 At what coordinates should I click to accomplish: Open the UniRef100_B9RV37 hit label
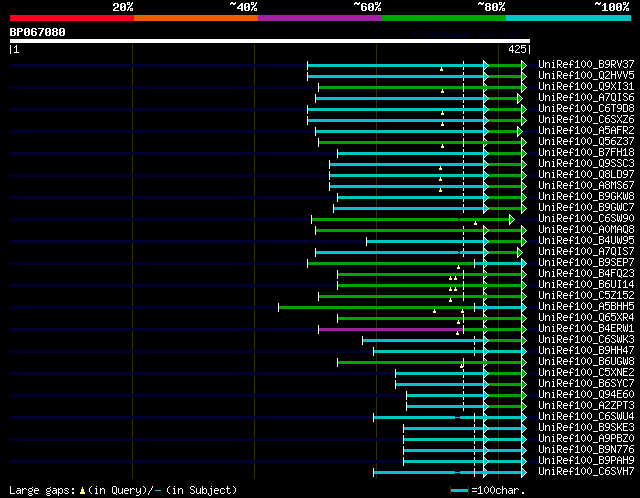586,64
